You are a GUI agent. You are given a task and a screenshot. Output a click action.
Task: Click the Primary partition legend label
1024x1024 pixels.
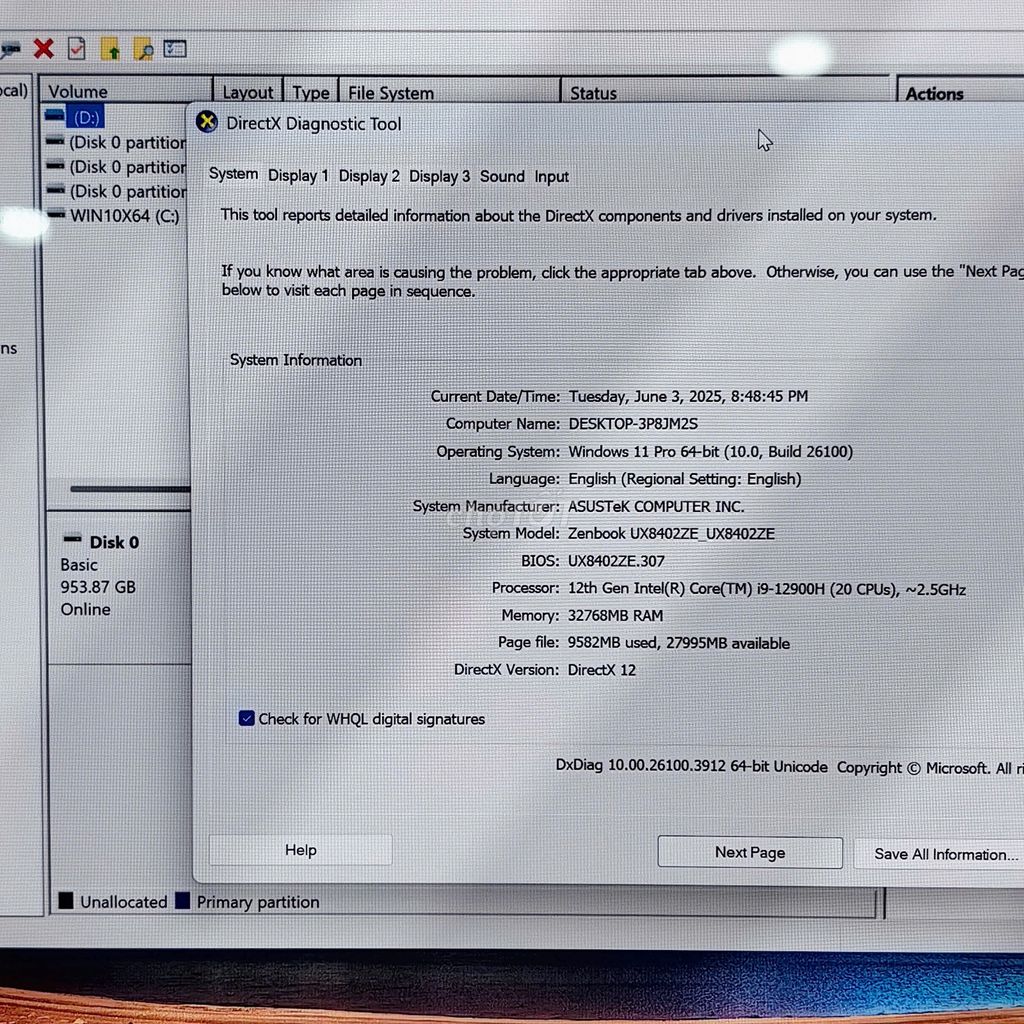click(258, 901)
